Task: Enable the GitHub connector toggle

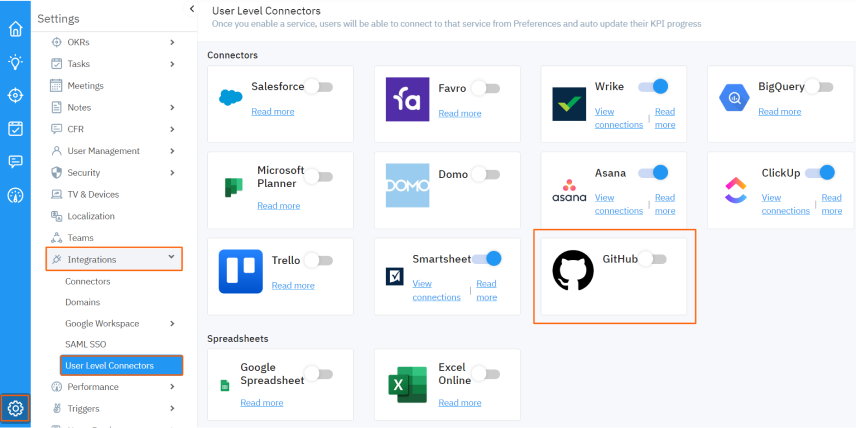Action: [x=652, y=259]
